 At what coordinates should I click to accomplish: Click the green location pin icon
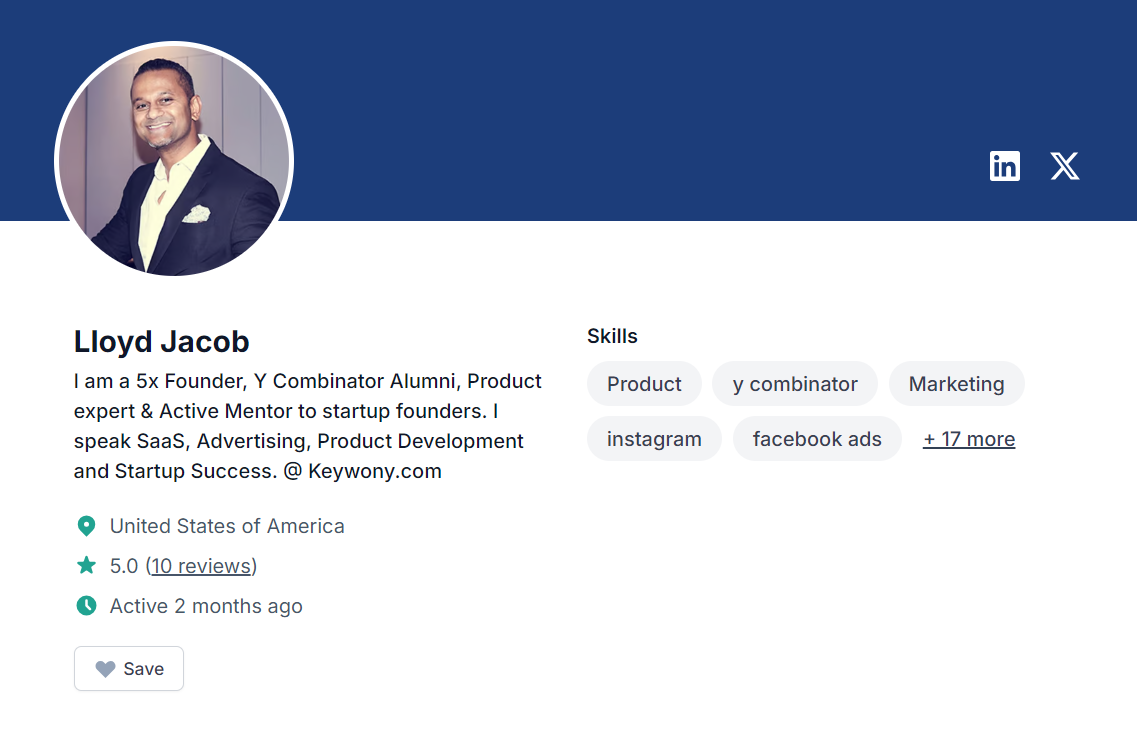[86, 526]
